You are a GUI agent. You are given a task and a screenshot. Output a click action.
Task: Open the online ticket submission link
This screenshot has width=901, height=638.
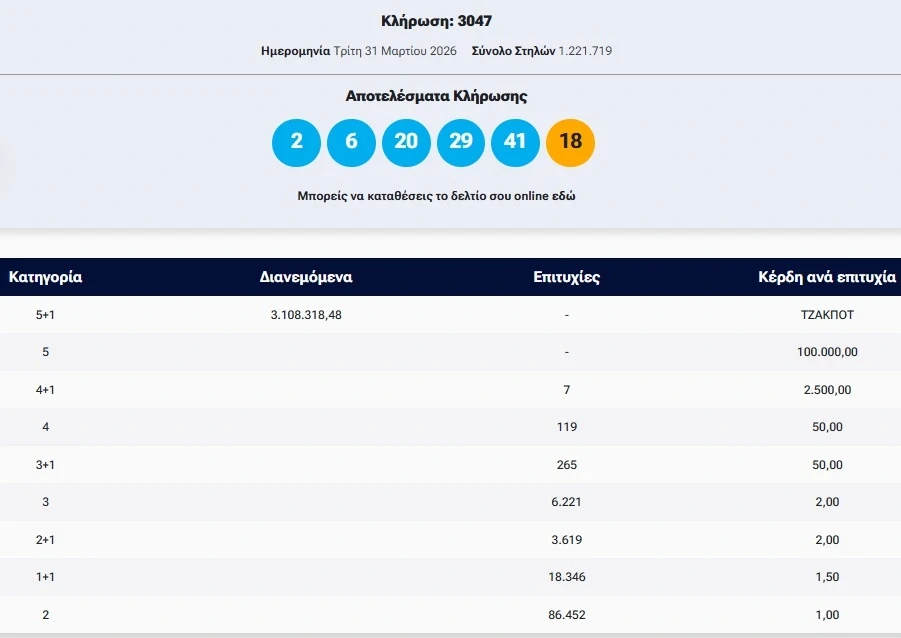click(436, 196)
